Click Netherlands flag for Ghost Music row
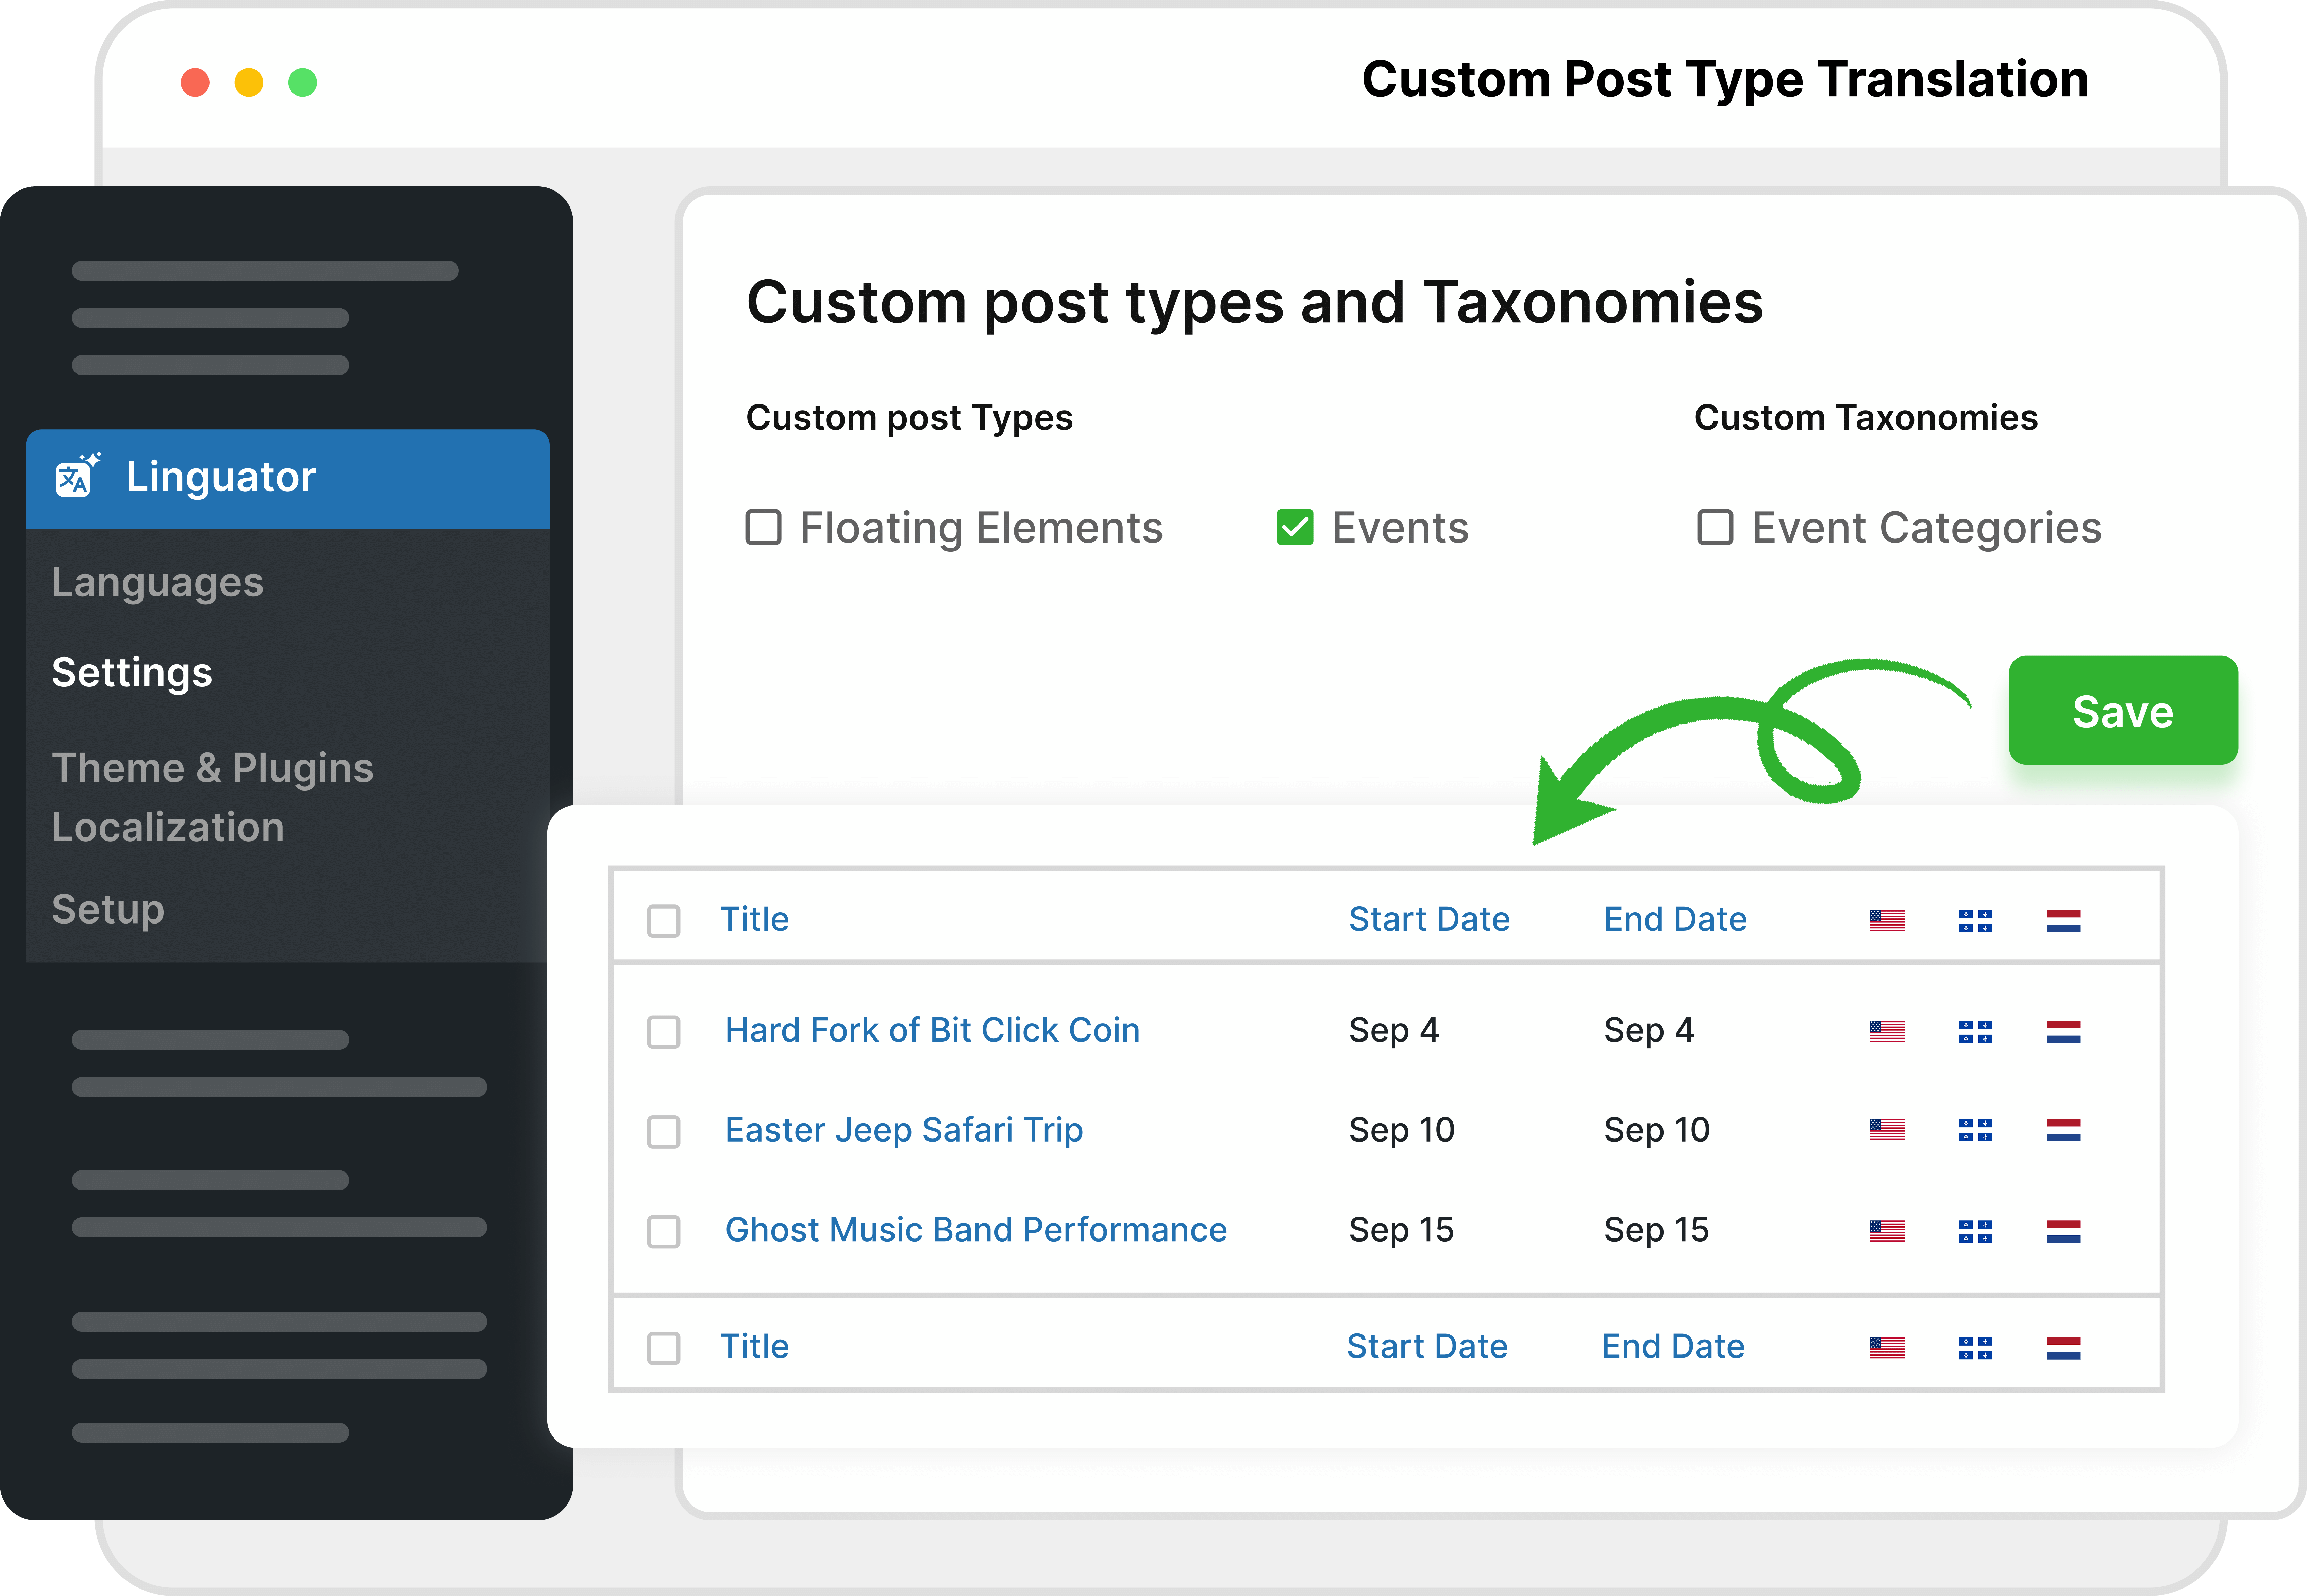The width and height of the screenshot is (2307, 1596). point(2063,1231)
